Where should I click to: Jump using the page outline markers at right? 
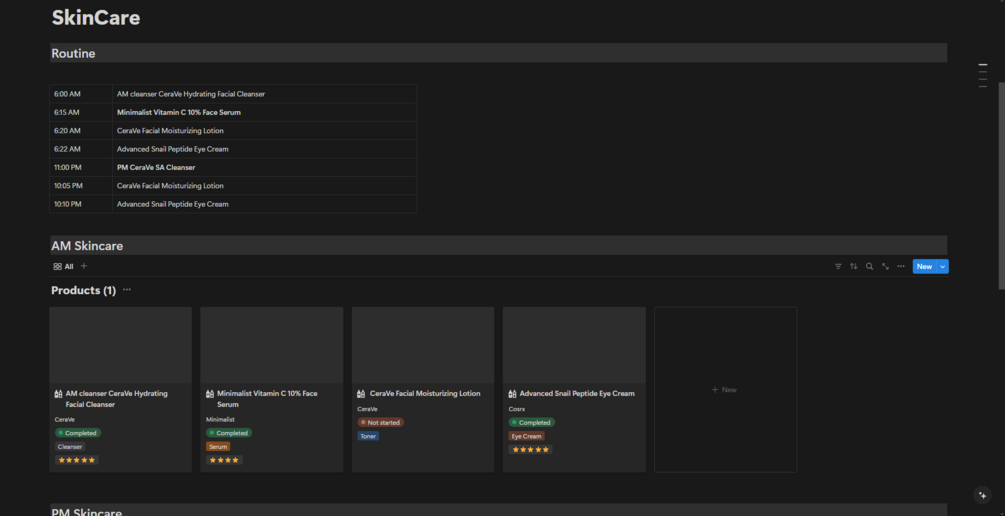[983, 76]
